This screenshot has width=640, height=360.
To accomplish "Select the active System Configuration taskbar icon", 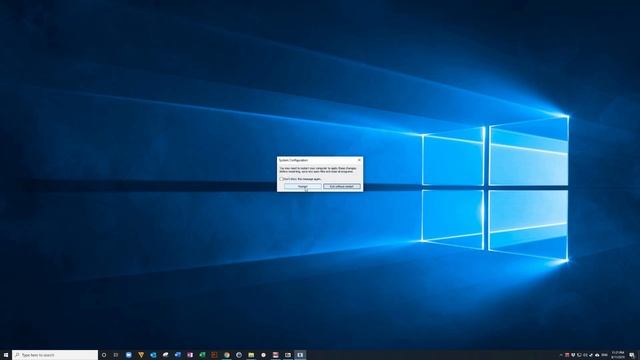I will (x=300, y=355).
